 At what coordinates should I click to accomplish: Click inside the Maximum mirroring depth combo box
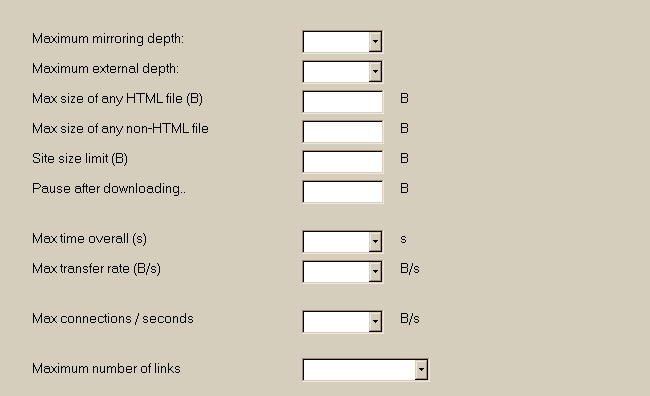[336, 42]
